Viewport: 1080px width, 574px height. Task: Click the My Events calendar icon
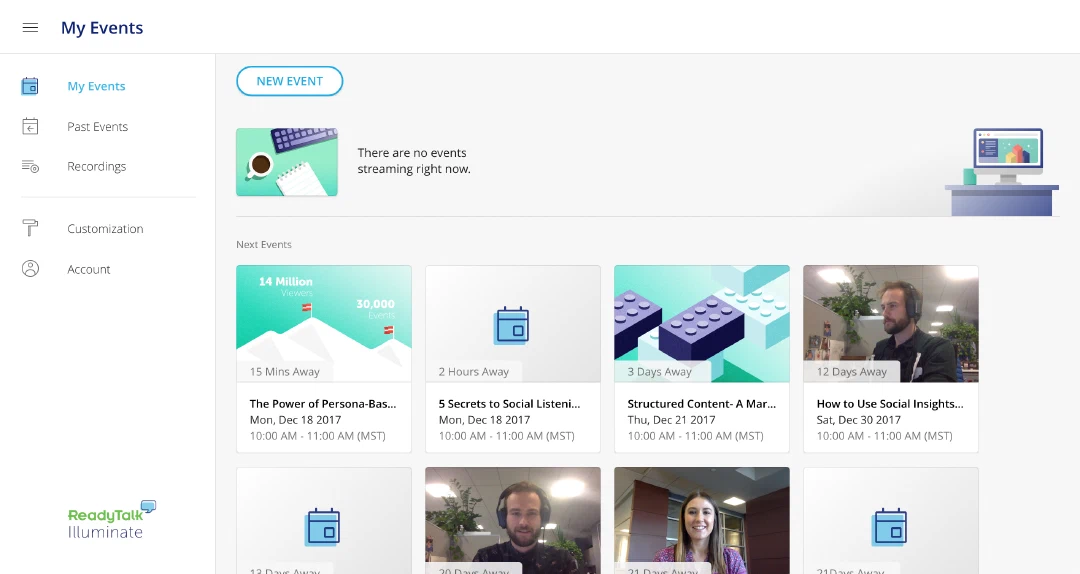coord(30,86)
